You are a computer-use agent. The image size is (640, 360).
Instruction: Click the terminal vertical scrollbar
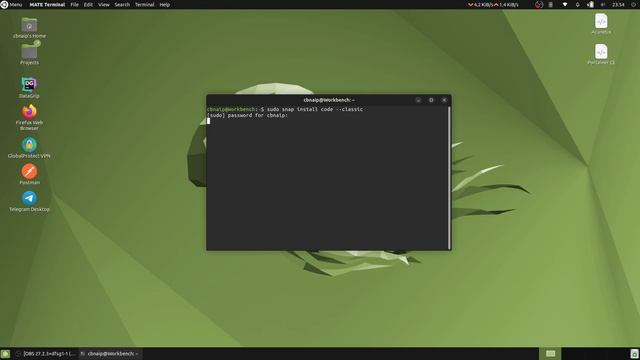[449, 178]
